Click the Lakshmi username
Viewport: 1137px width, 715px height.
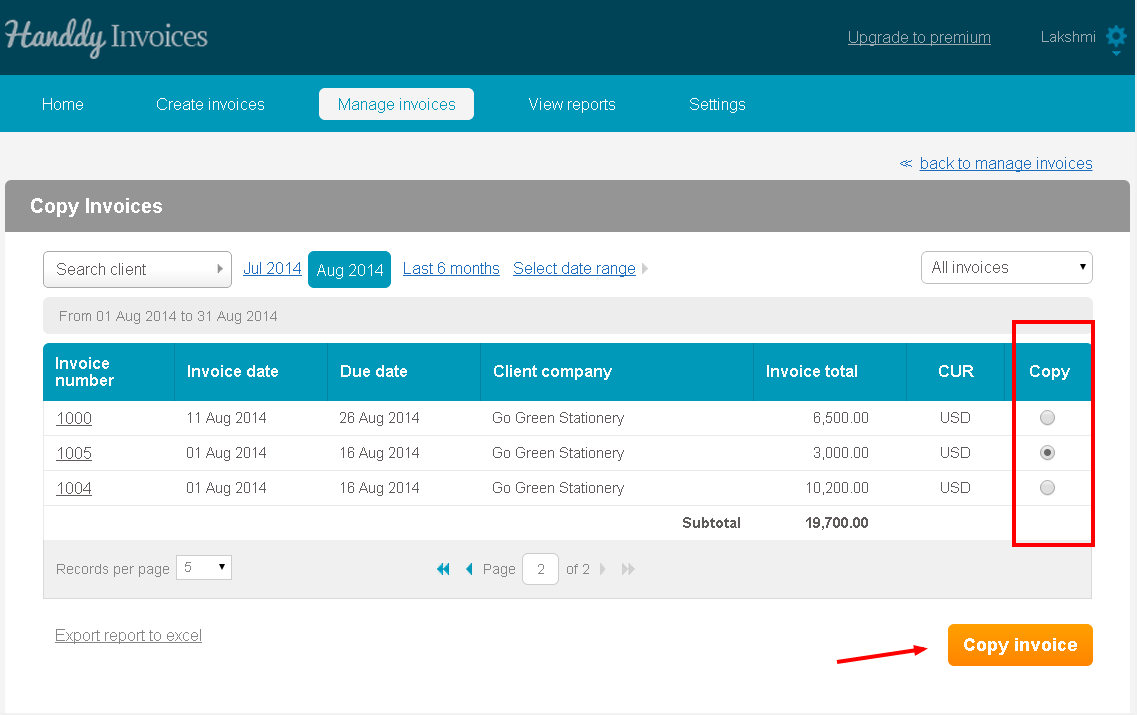pyautogui.click(x=1068, y=37)
